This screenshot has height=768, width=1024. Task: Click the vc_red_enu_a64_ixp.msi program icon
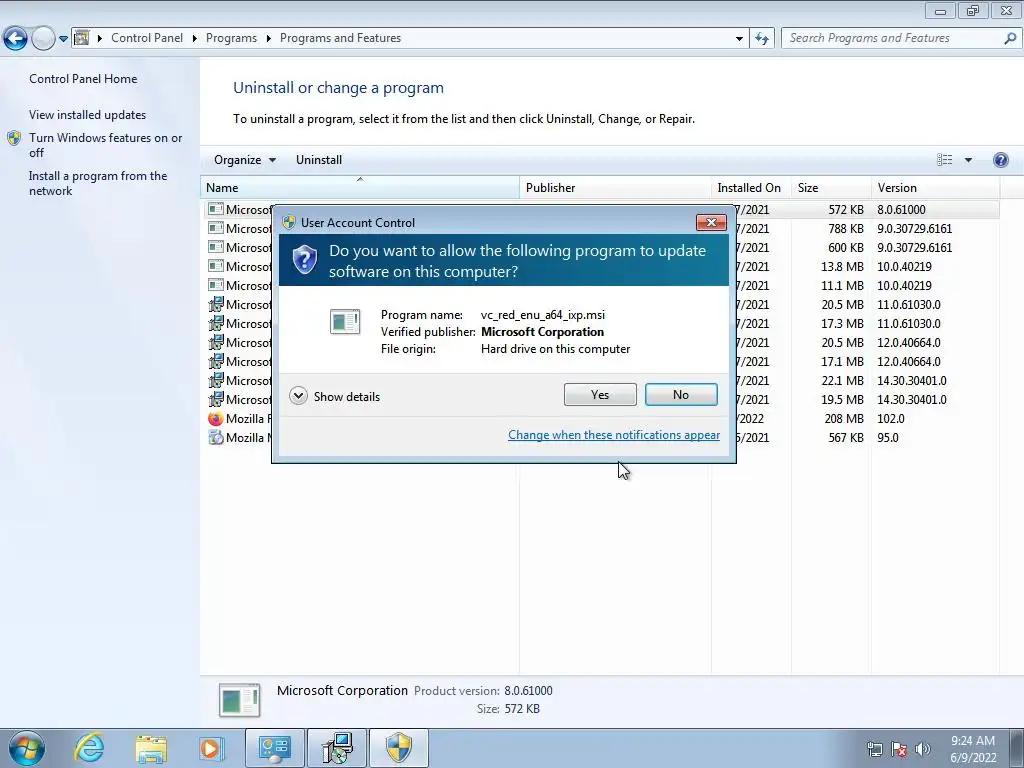pyautogui.click(x=345, y=322)
